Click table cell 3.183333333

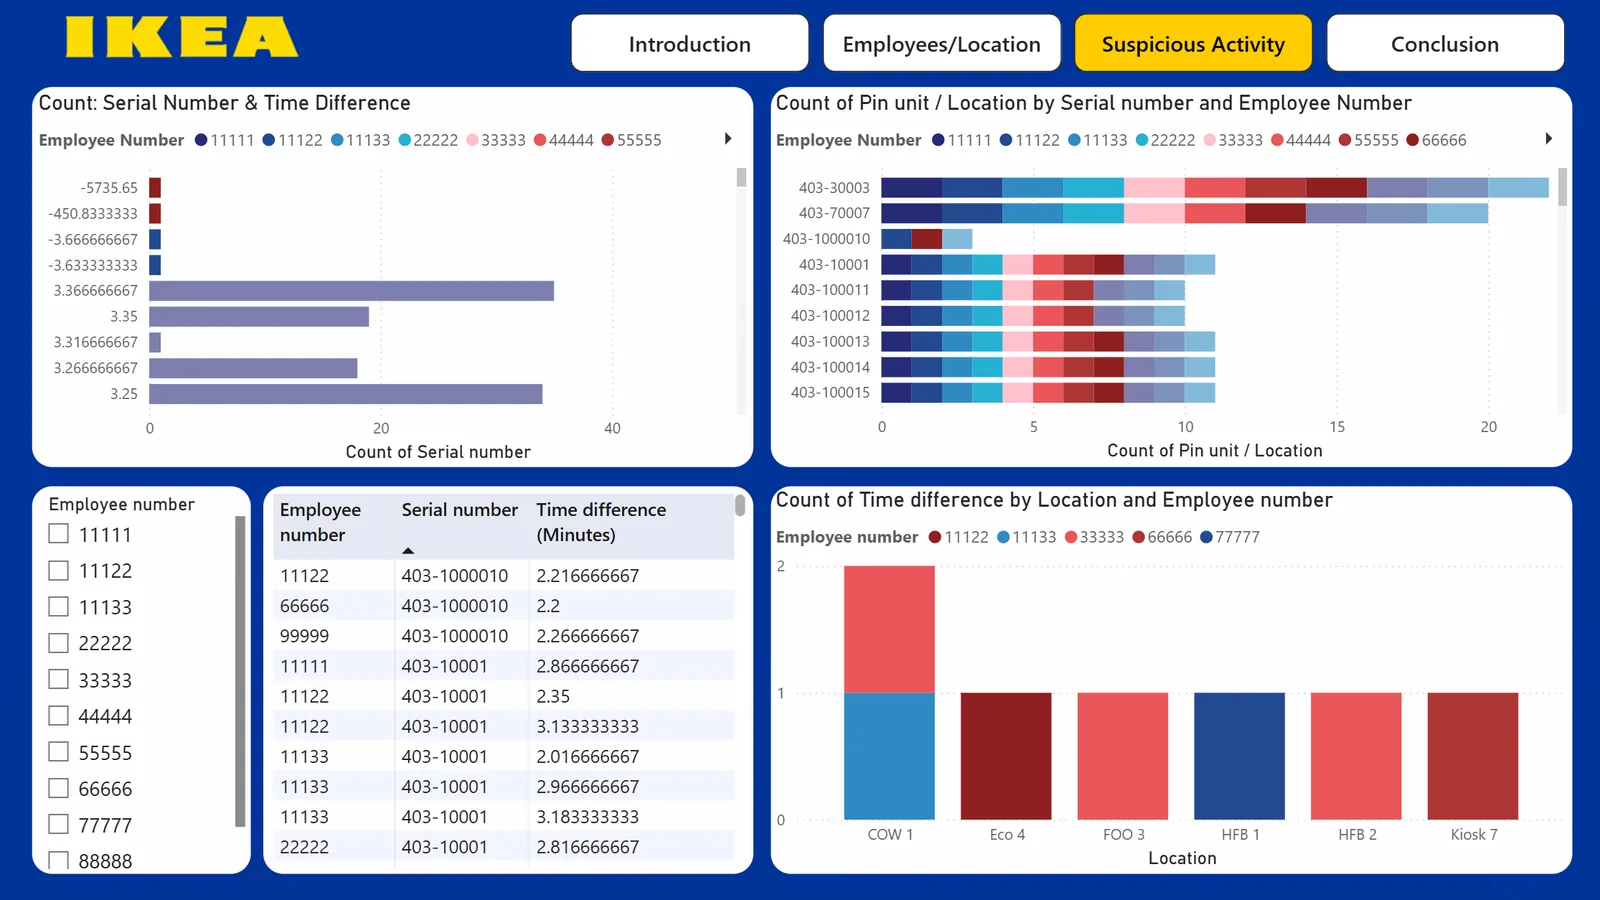click(587, 817)
